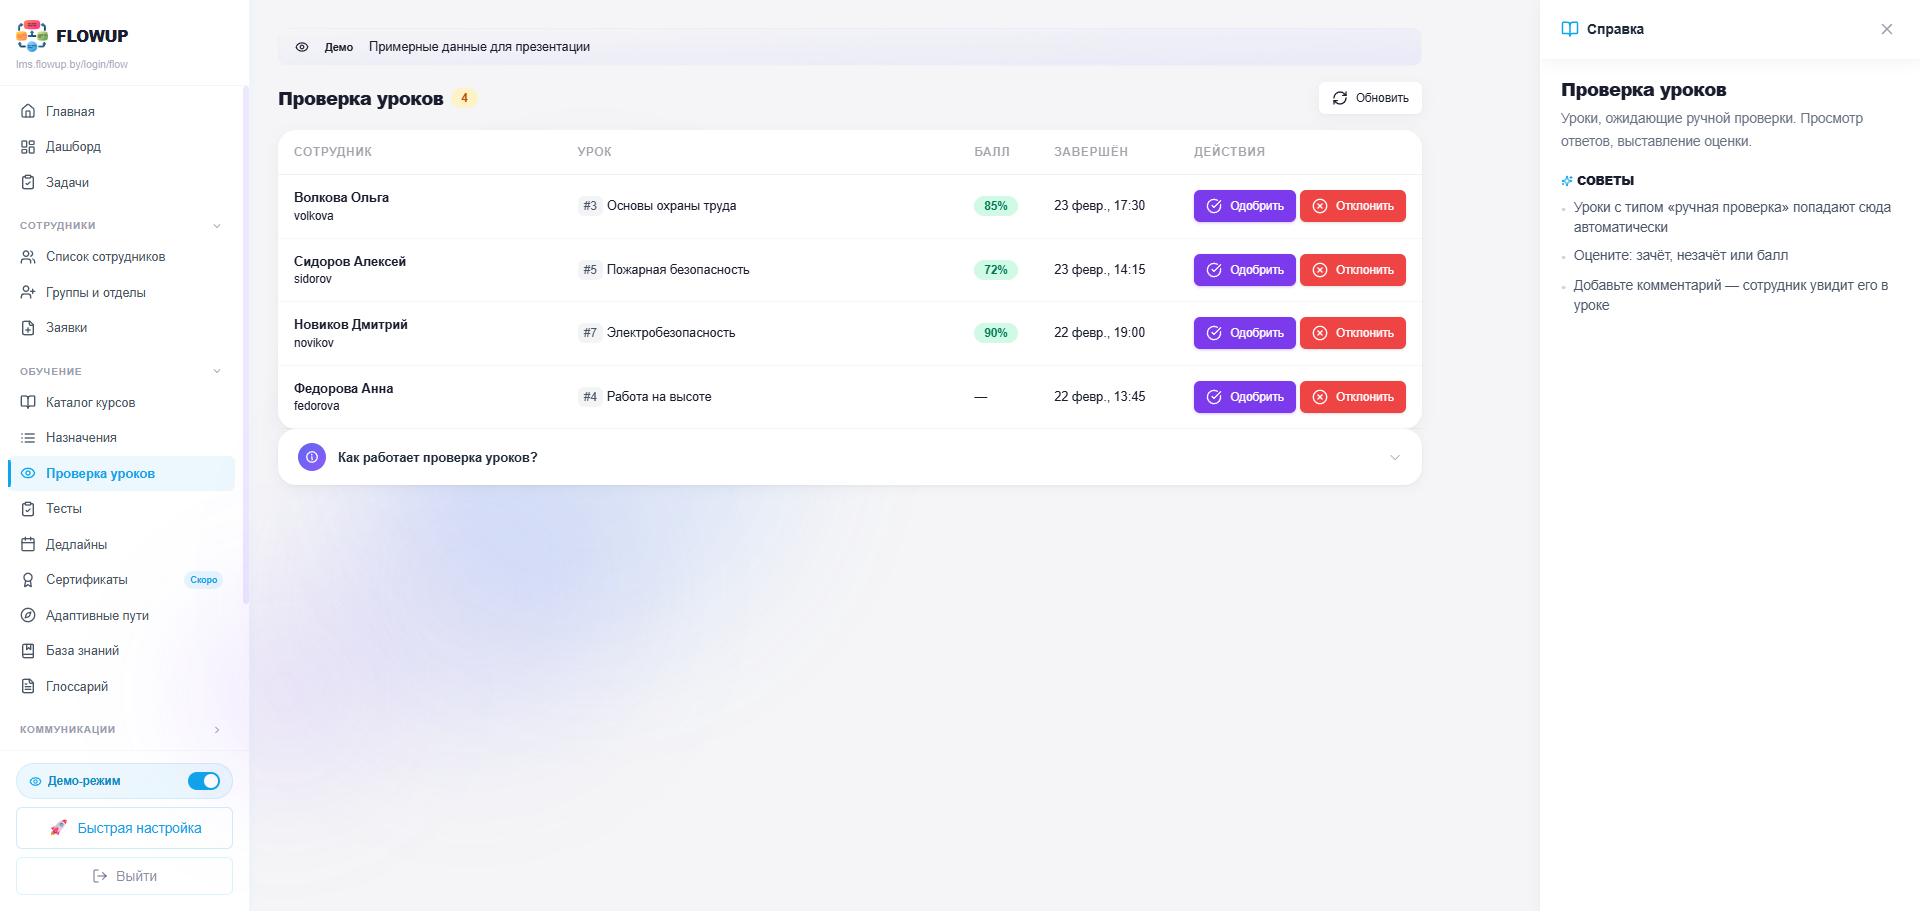This screenshot has height=911, width=1920.
Task: Click the 90% score badge
Action: [995, 333]
